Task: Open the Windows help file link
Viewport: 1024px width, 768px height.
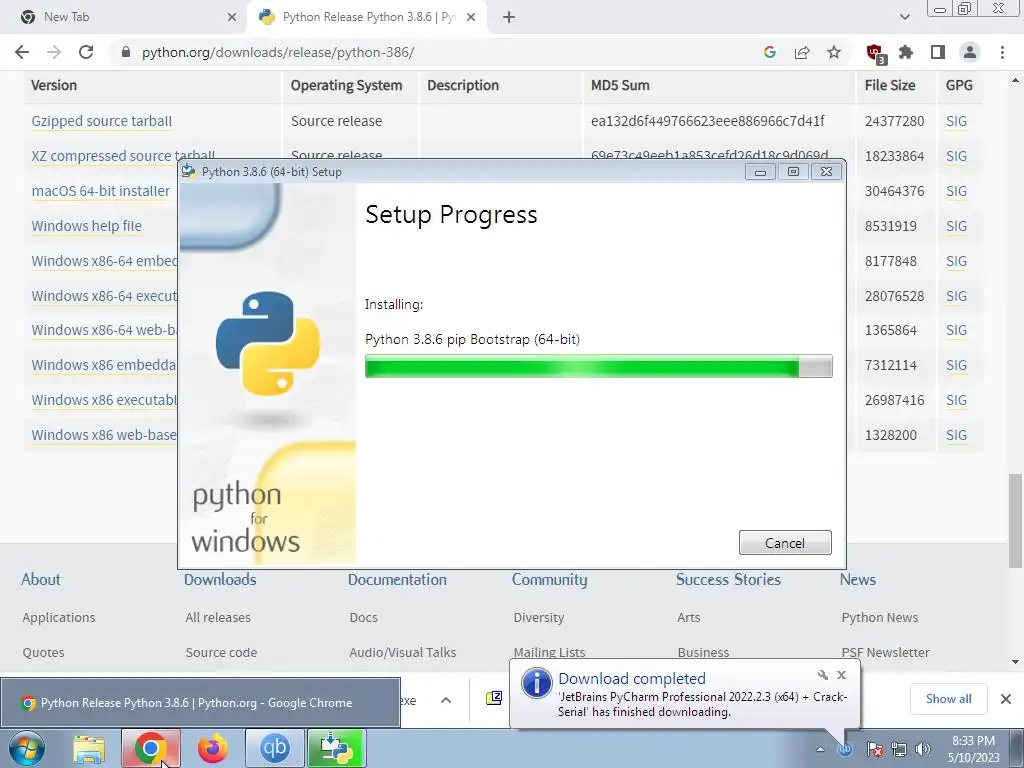Action: click(86, 226)
